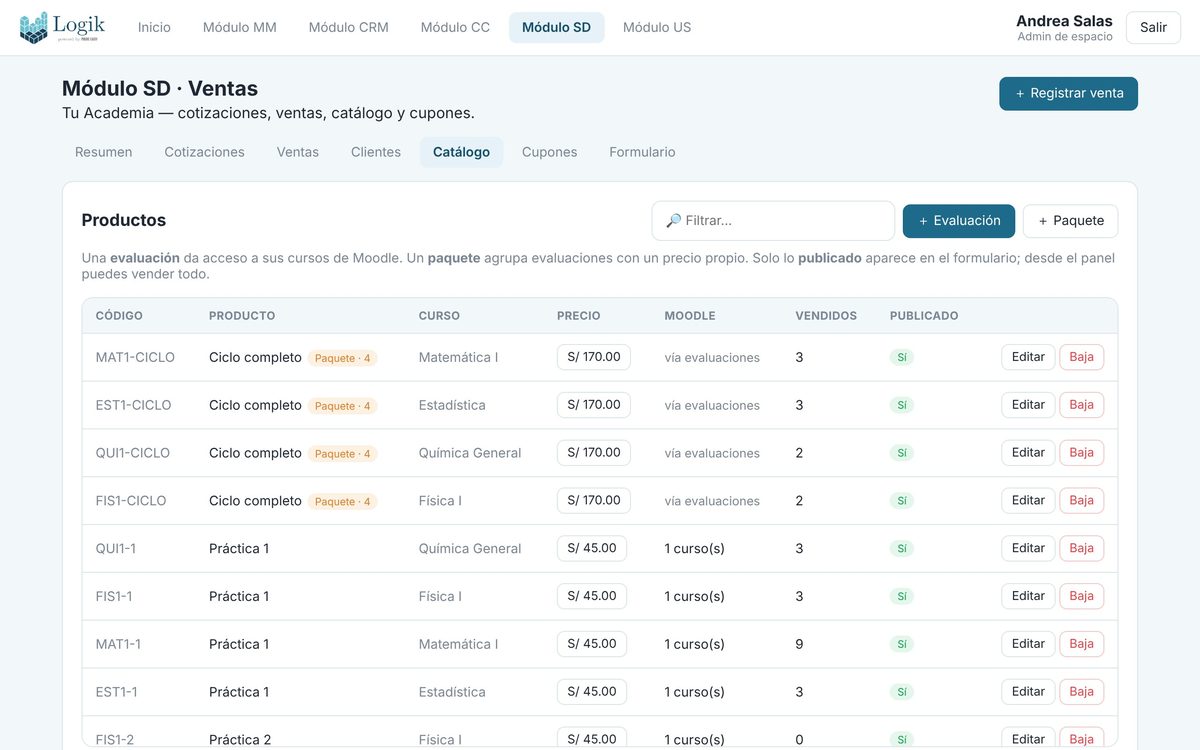Switch to Módulo CC
This screenshot has height=750, width=1200.
455,28
